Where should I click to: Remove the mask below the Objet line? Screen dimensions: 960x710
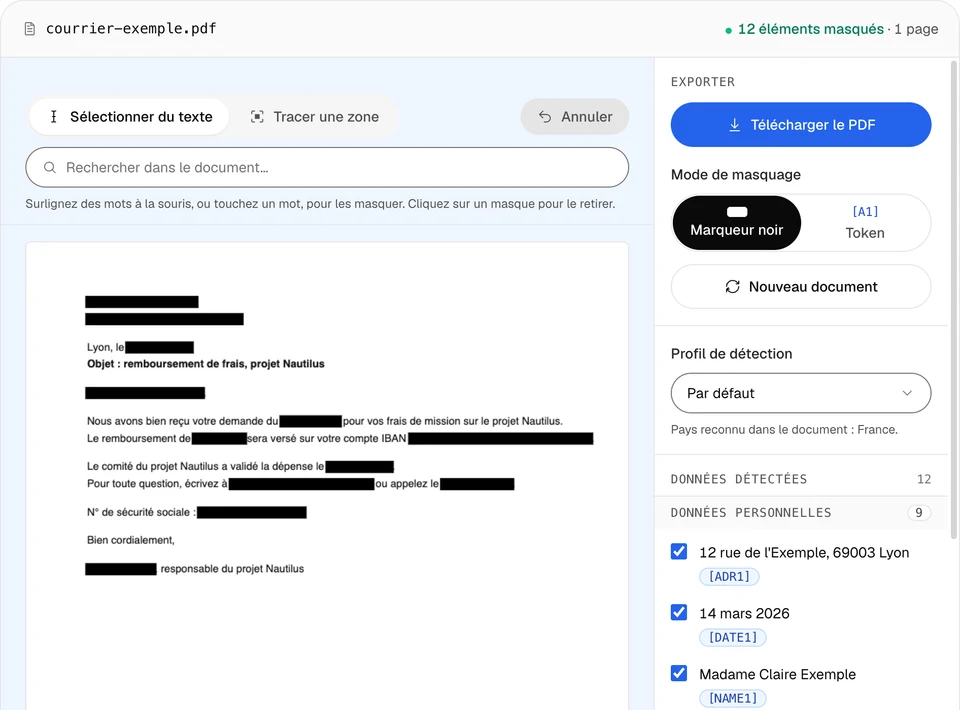145,393
